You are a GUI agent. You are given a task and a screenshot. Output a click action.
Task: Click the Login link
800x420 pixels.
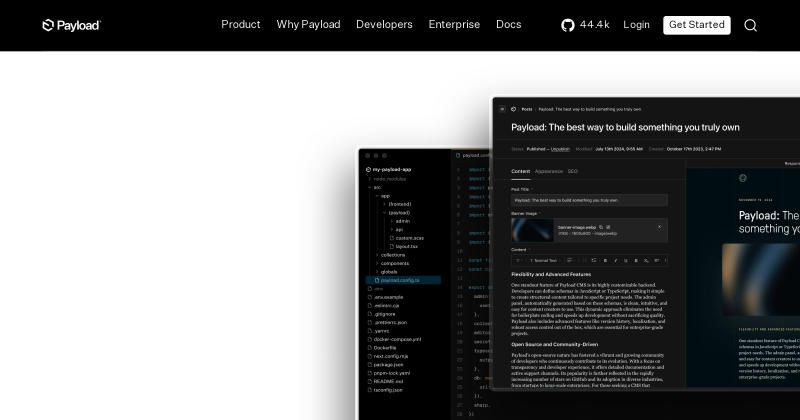pyautogui.click(x=636, y=24)
